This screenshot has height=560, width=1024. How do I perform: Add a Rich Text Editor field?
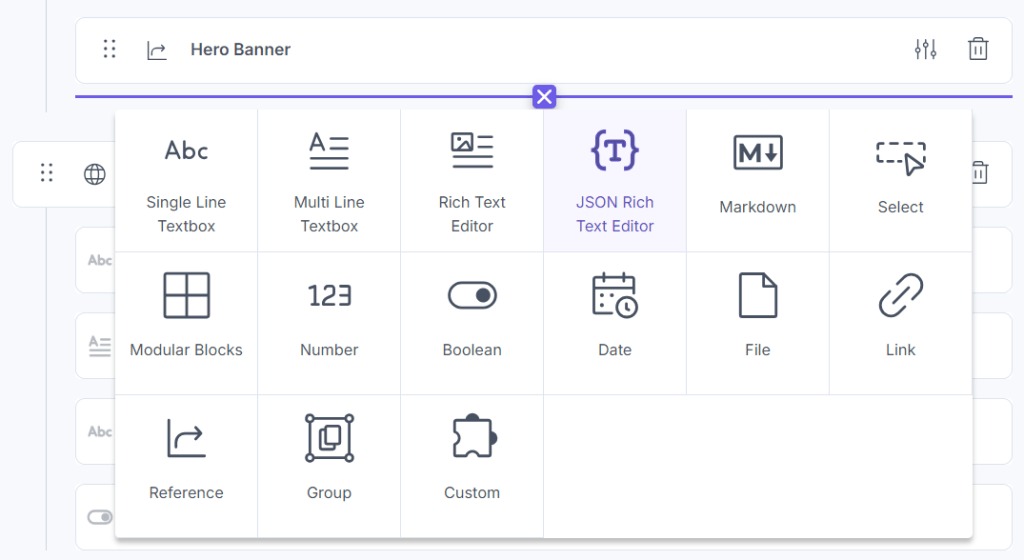click(x=472, y=181)
